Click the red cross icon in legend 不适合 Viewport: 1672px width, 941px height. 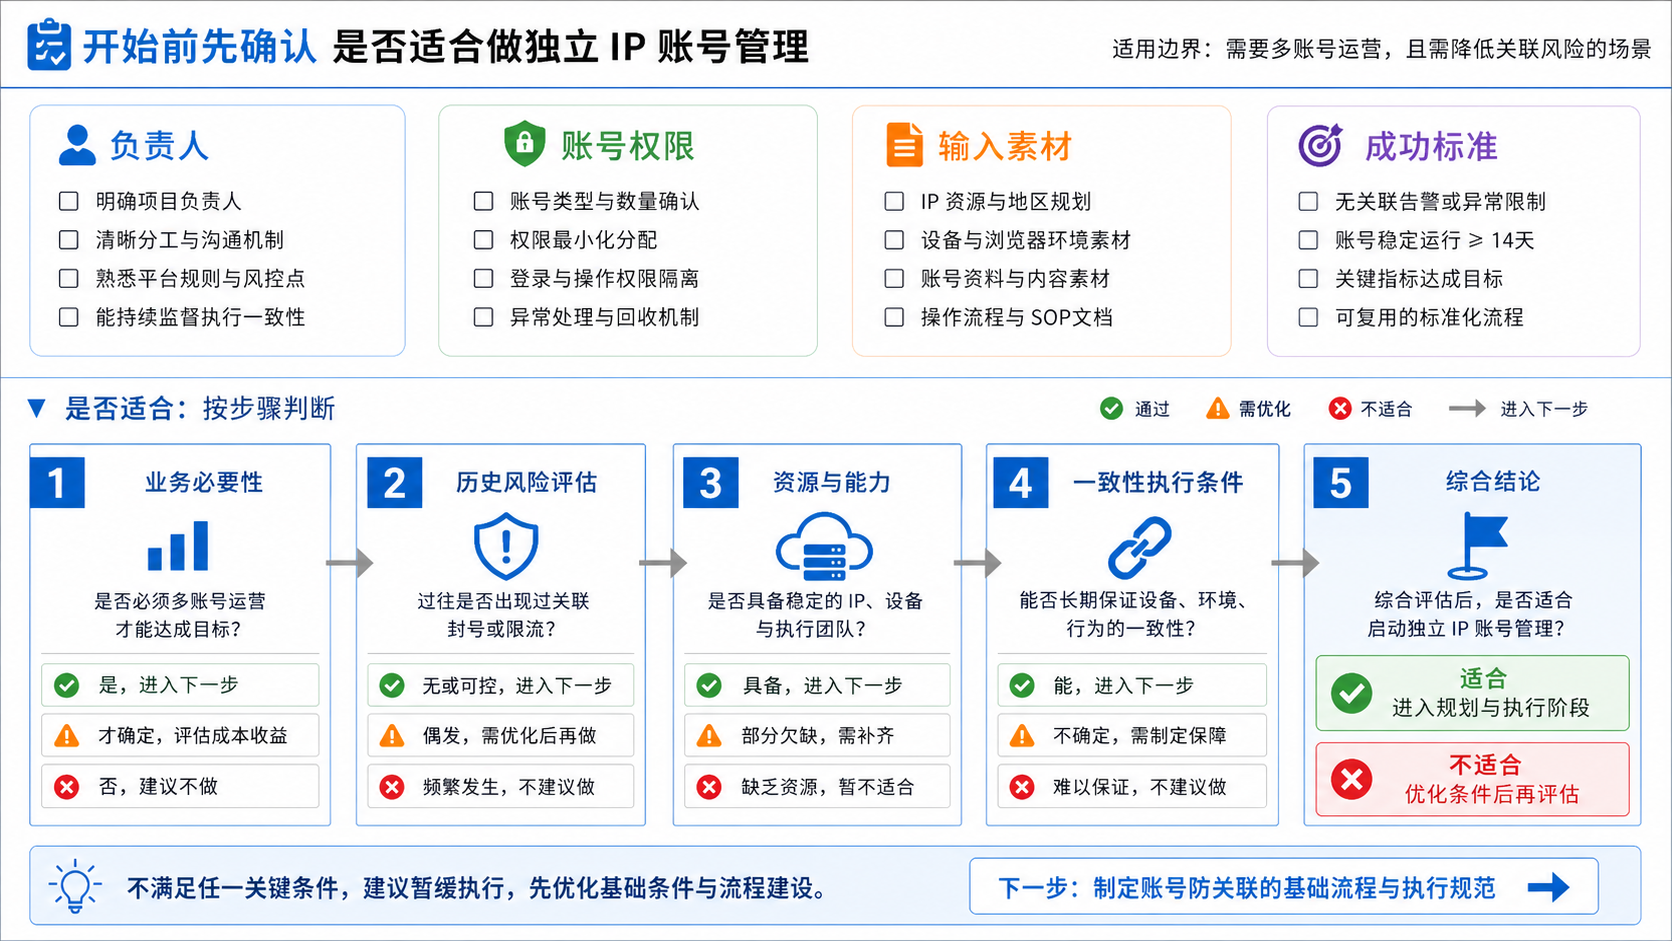[1340, 408]
